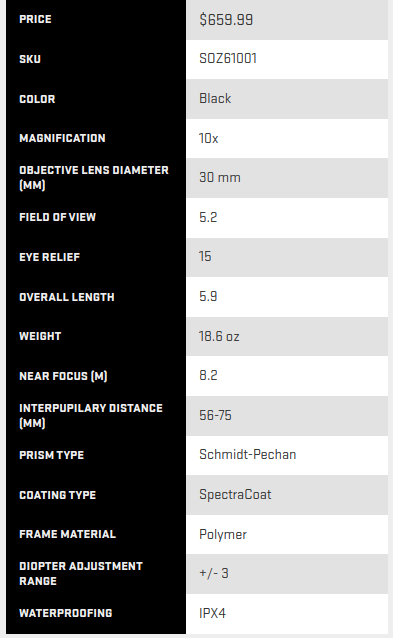The width and height of the screenshot is (393, 638).
Task: Click the Field of View label
Action: coord(57,217)
